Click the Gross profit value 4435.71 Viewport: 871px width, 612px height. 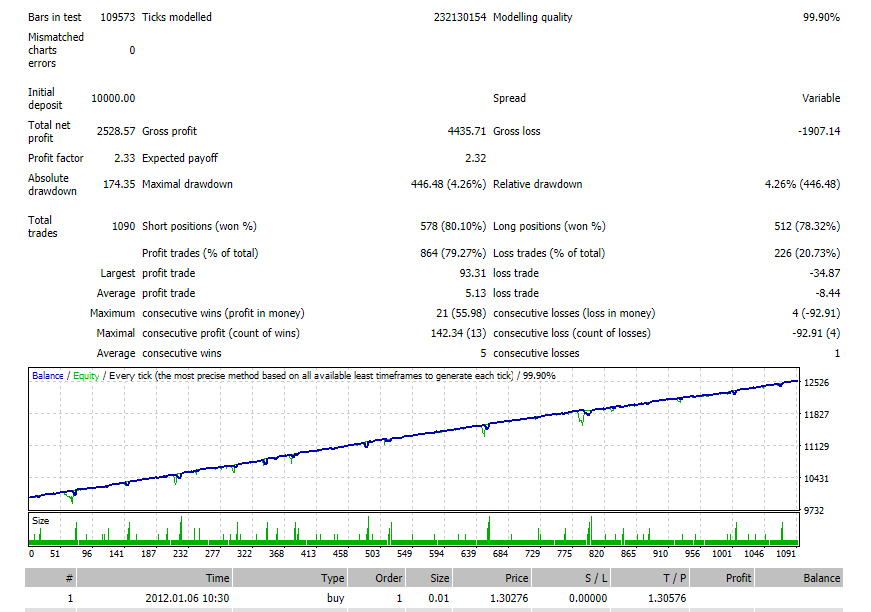coord(467,131)
